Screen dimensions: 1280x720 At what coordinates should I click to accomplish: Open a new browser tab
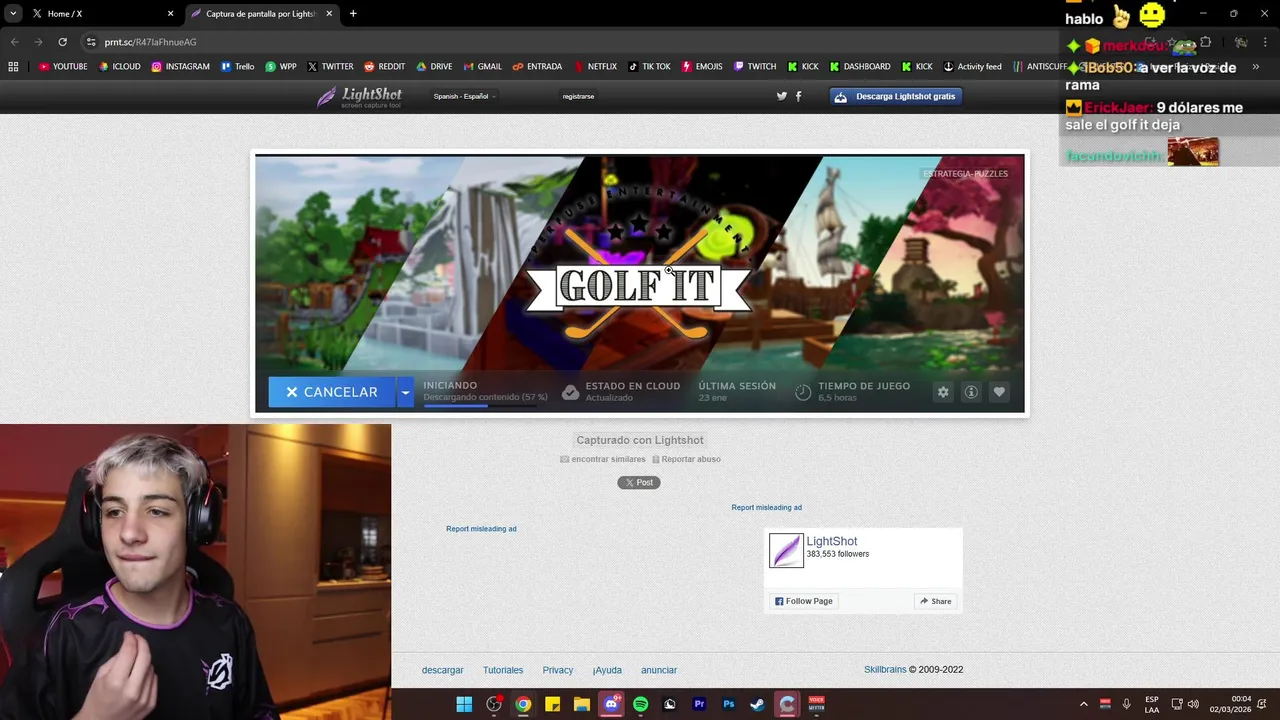(x=353, y=14)
